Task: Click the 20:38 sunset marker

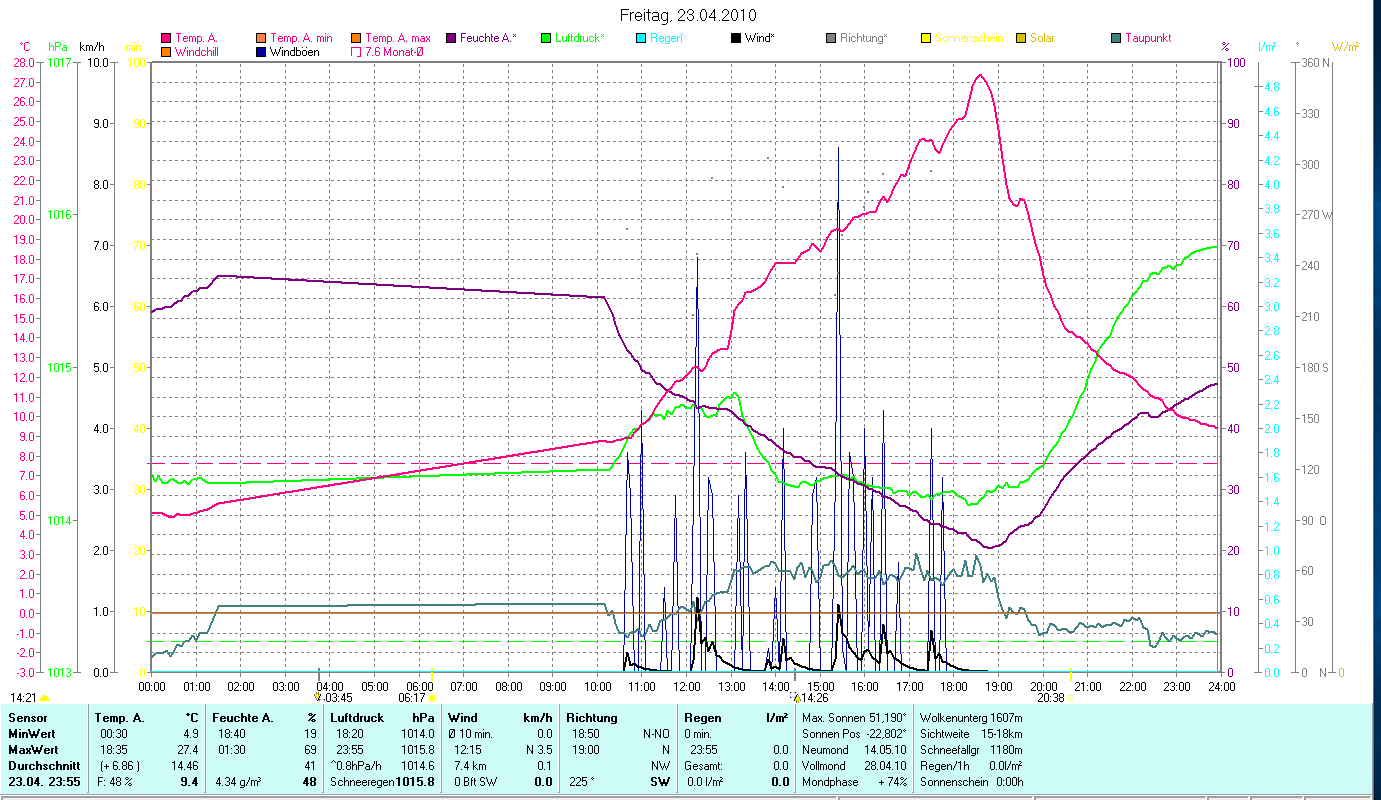Action: pos(1055,697)
